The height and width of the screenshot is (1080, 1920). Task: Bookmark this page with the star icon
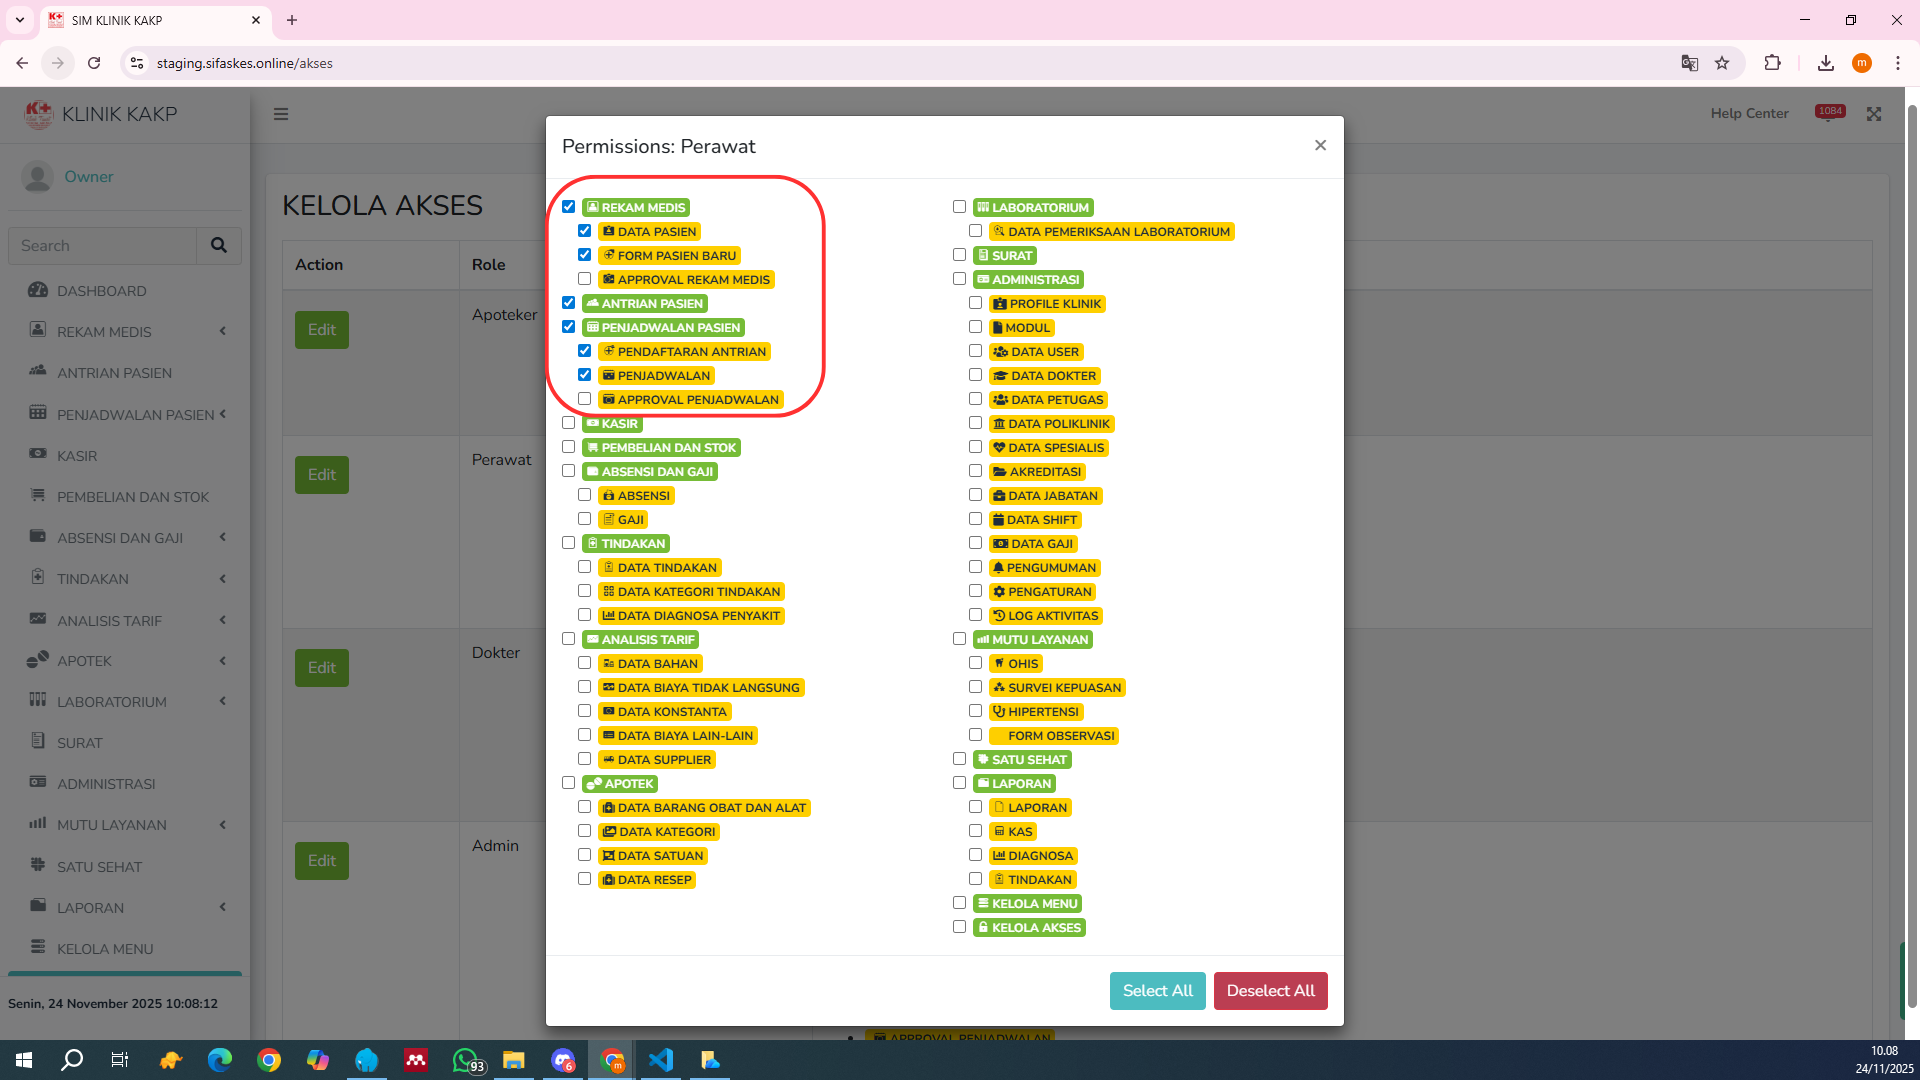1722,63
